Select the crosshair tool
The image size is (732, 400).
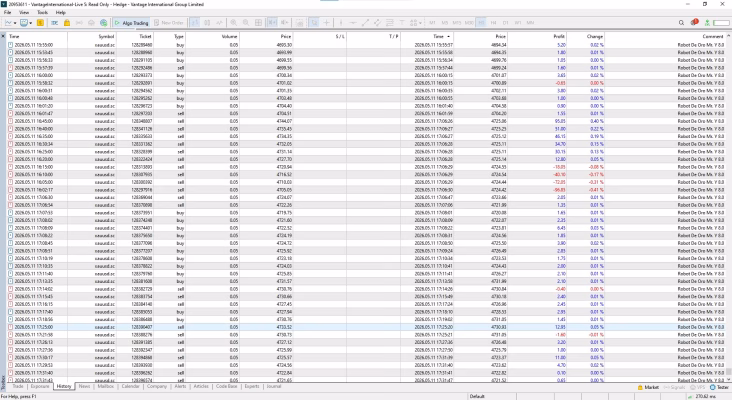tap(326, 22)
